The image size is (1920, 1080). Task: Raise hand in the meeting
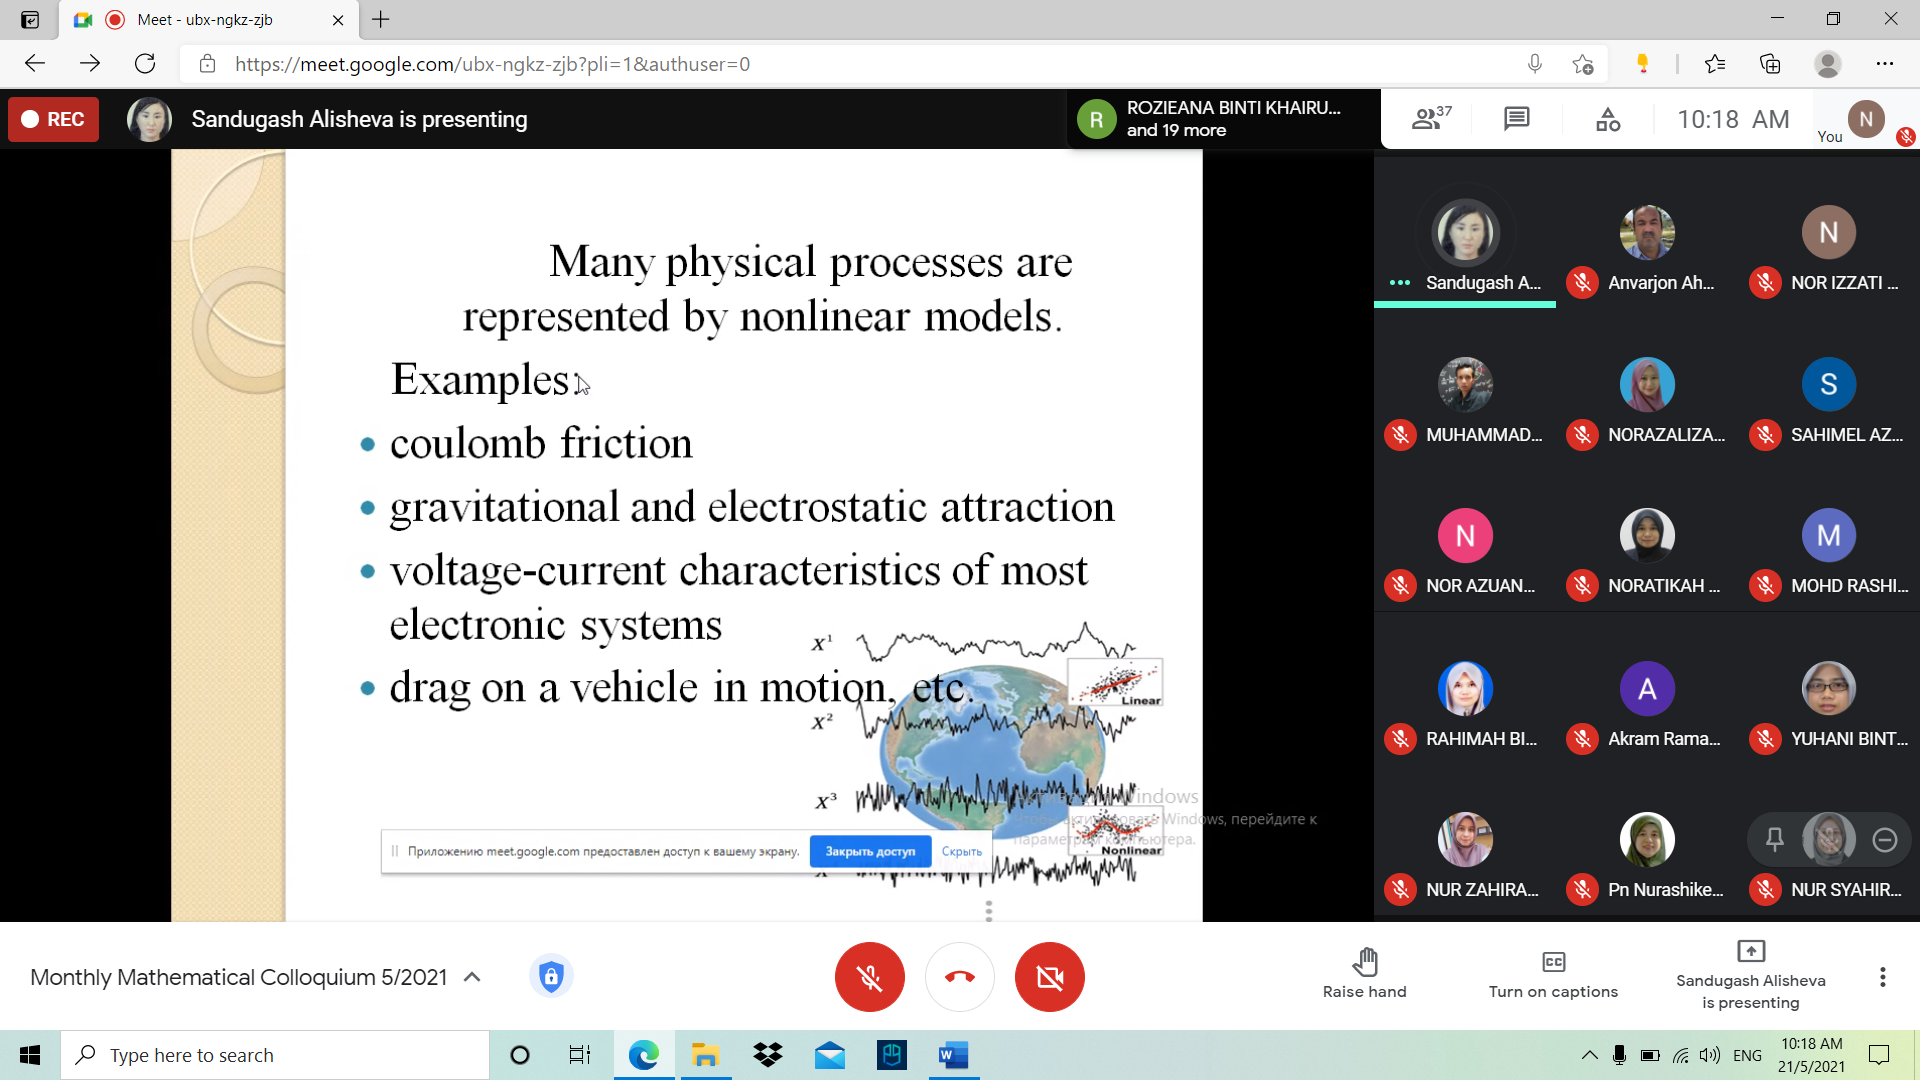[1364, 973]
